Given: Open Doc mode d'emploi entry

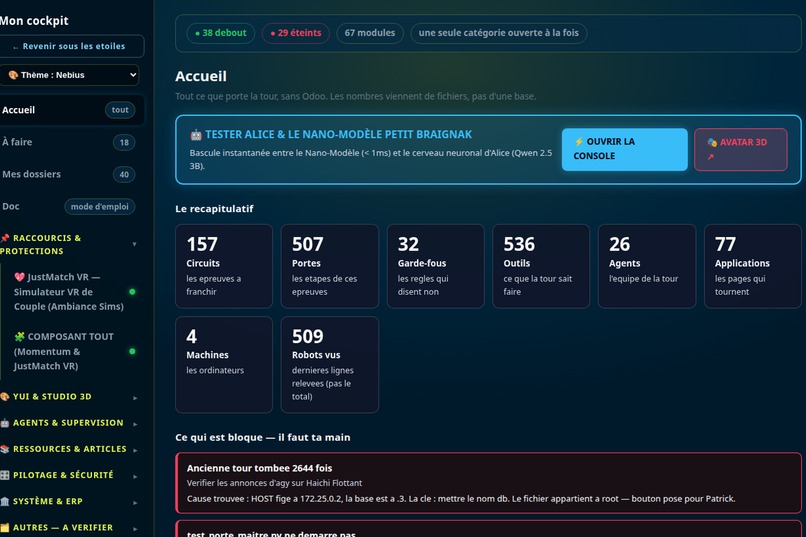Looking at the screenshot, I should [70, 207].
